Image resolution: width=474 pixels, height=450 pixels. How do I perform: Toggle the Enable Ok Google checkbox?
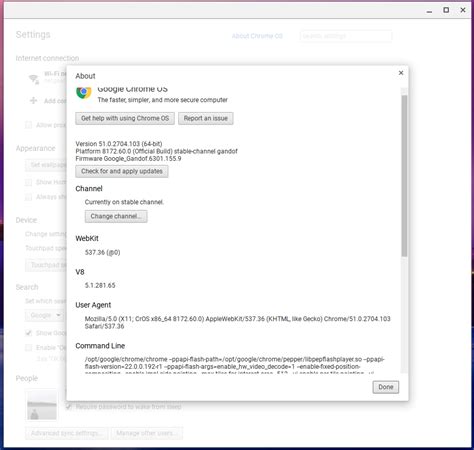click(x=29, y=348)
